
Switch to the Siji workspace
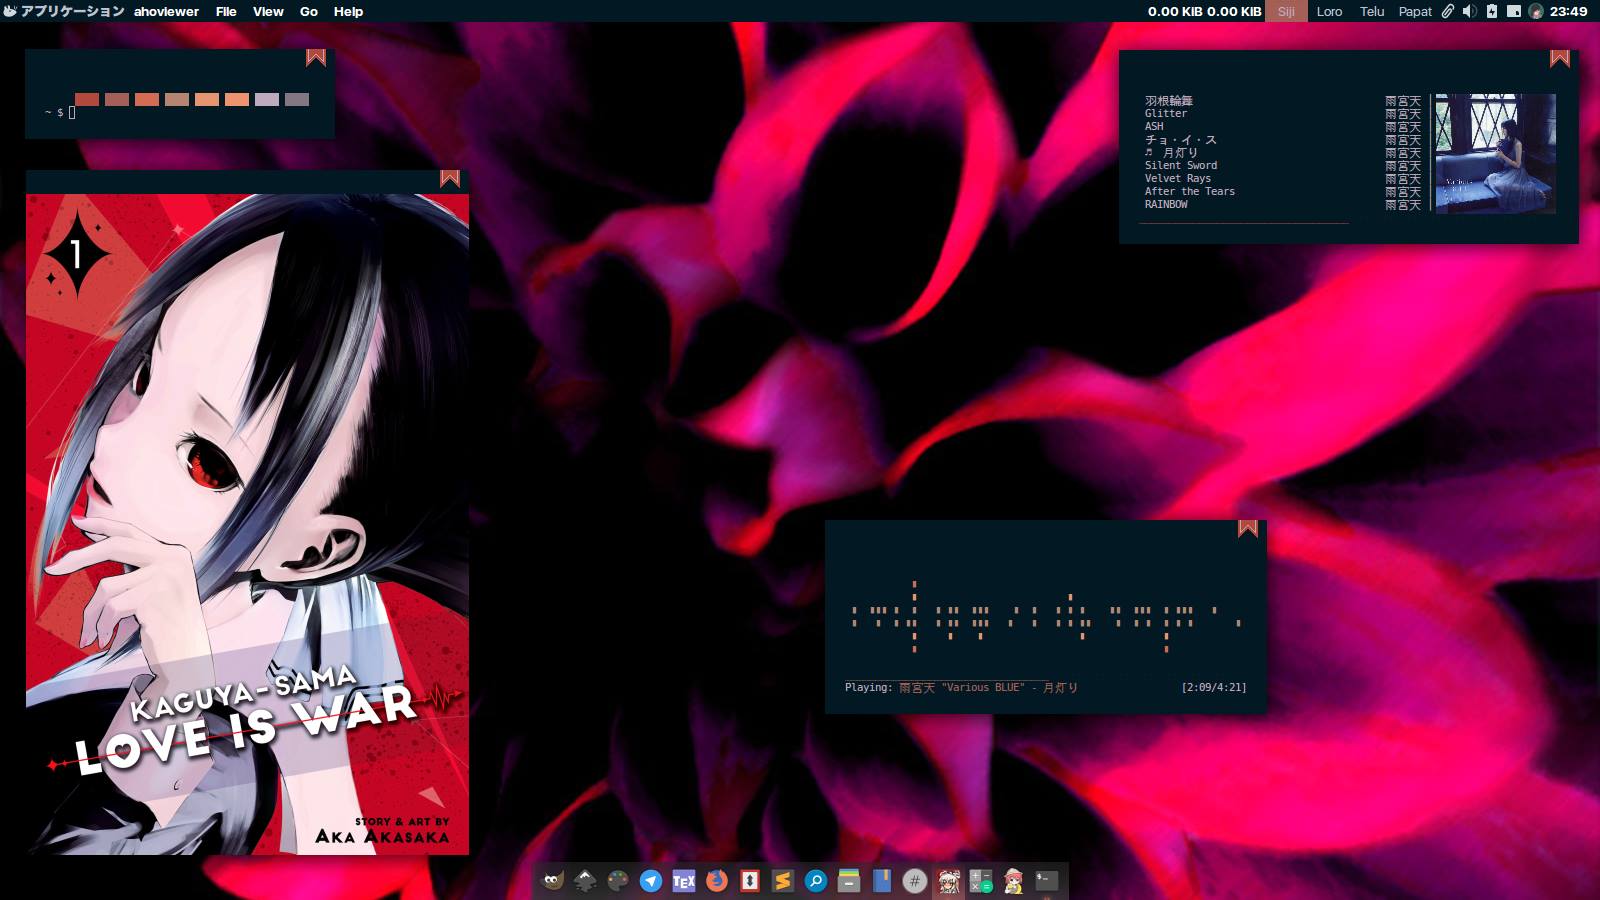1286,11
